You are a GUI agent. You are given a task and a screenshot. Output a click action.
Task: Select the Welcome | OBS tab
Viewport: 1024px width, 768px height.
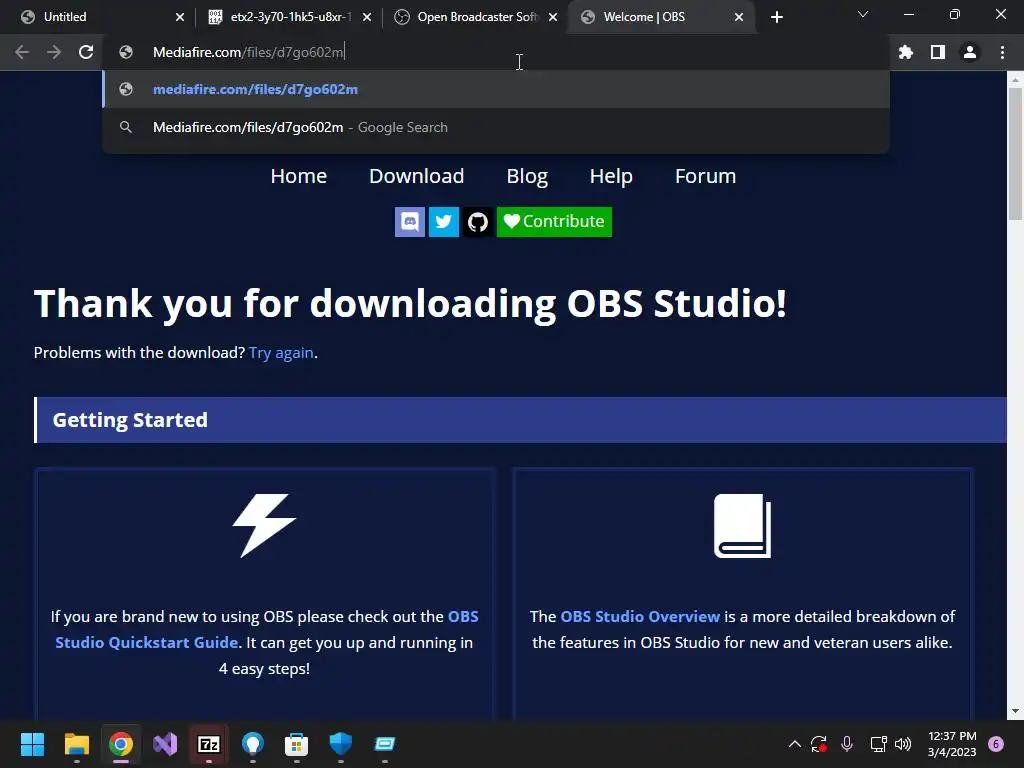(660, 17)
